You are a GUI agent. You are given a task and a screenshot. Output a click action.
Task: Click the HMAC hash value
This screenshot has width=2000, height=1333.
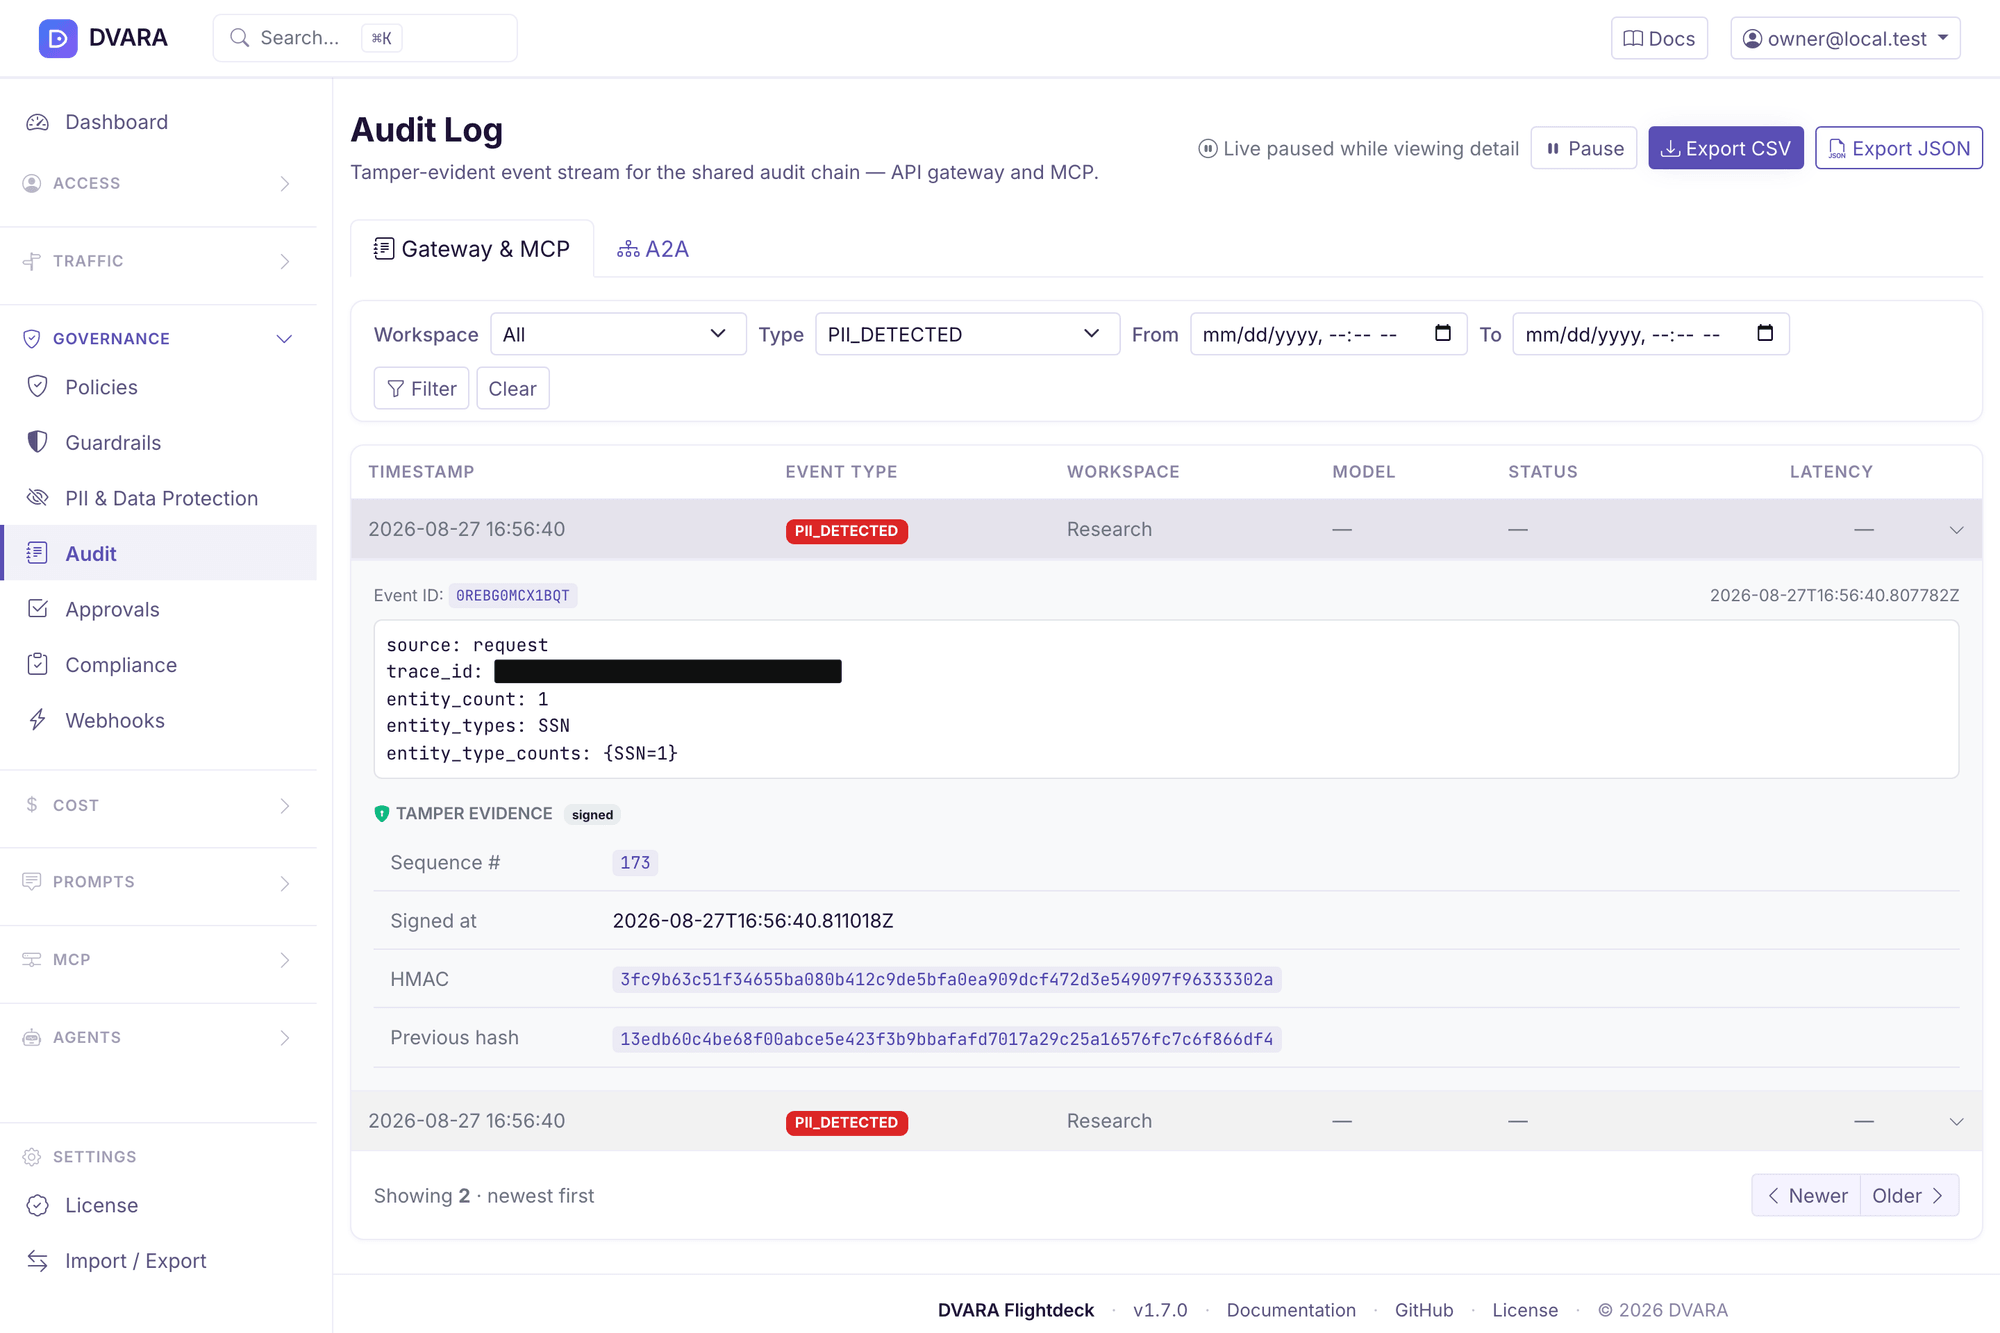(x=947, y=979)
